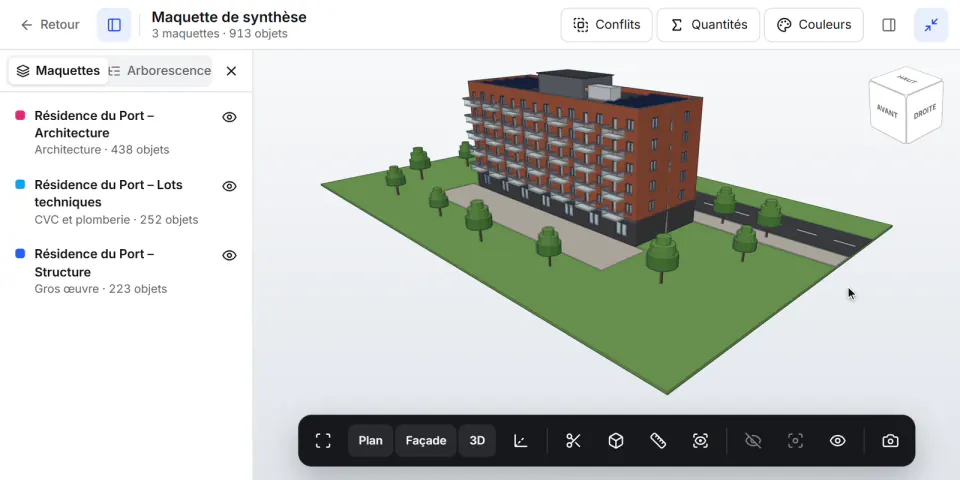Close the models side panel
This screenshot has width=960, height=480.
pos(231,71)
